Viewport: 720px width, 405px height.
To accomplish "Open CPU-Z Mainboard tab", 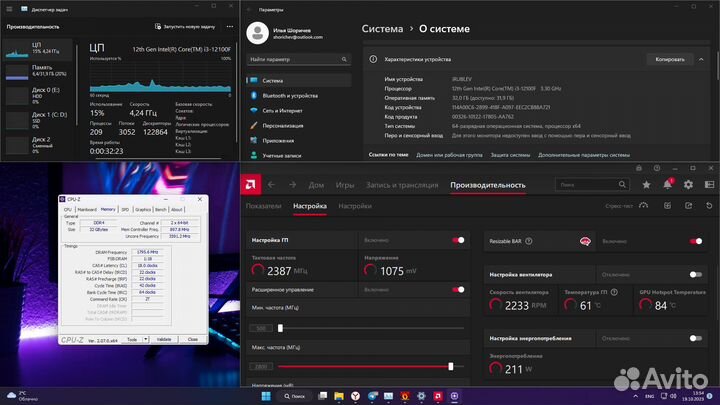I will point(87,209).
